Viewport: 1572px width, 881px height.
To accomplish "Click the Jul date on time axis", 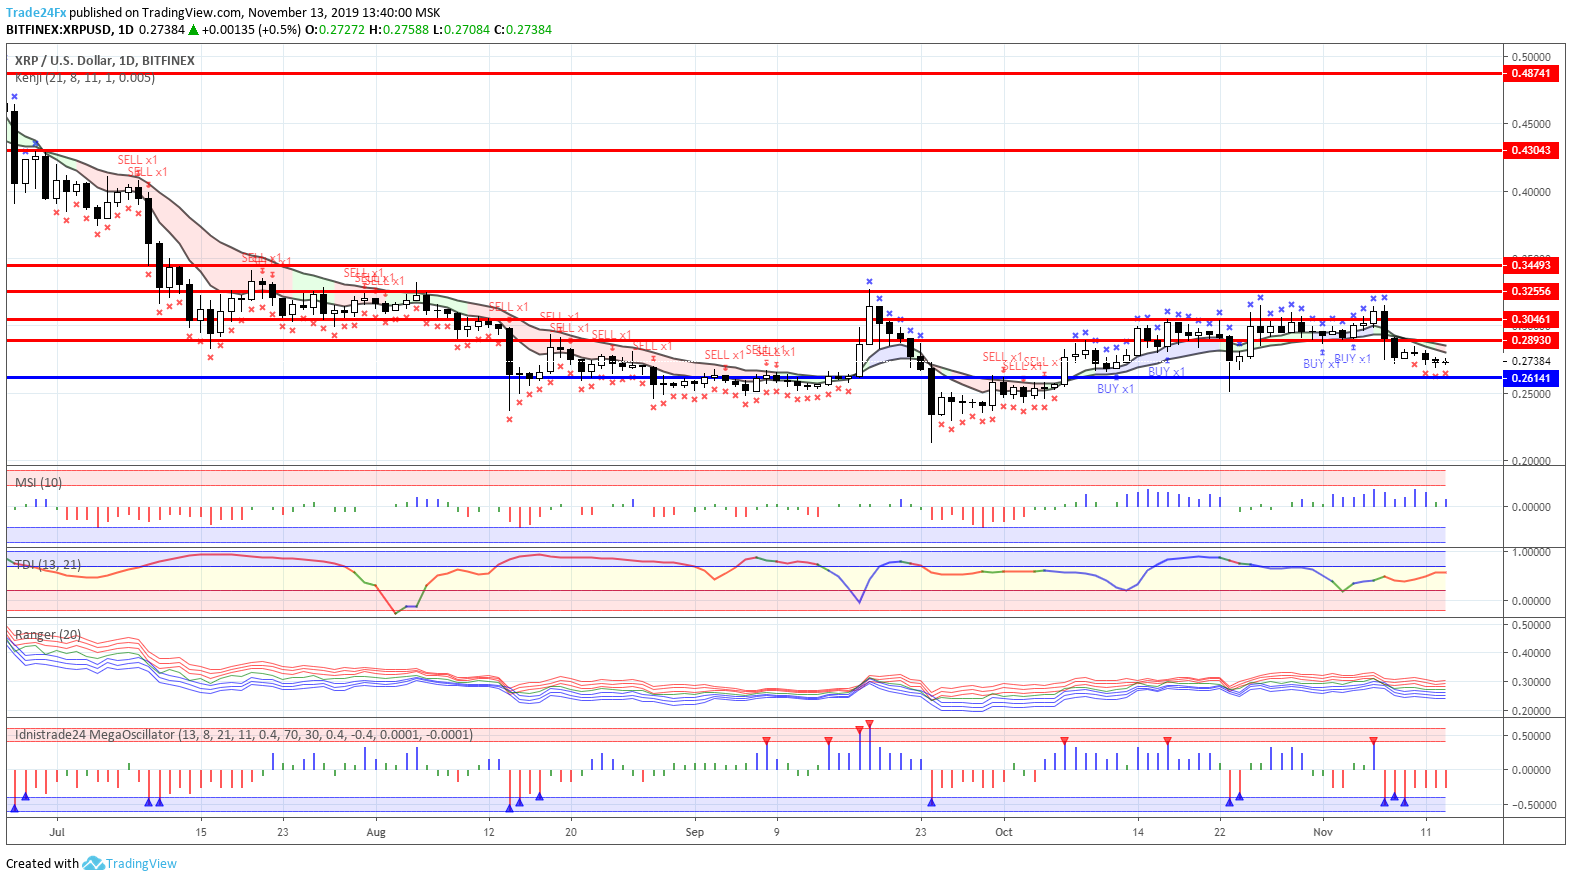I will pyautogui.click(x=57, y=832).
